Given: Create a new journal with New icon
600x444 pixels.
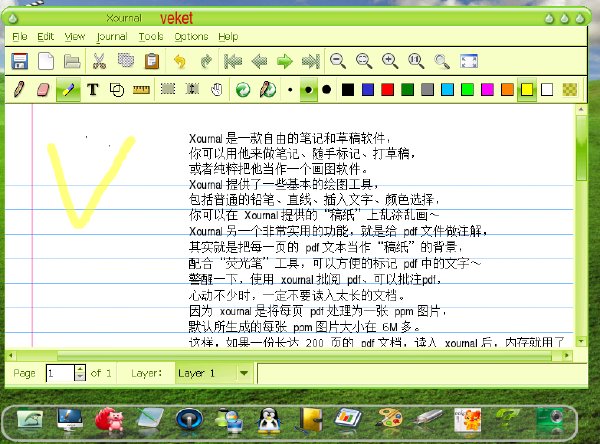Looking at the screenshot, I should [x=46, y=61].
